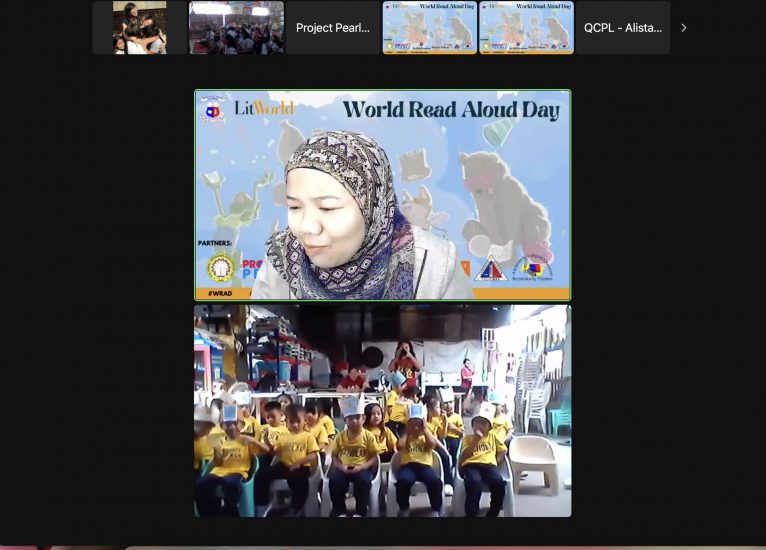This screenshot has width=766, height=550.
Task: Click the #WRAD hashtag on the orange bar
Action: pyautogui.click(x=220, y=294)
